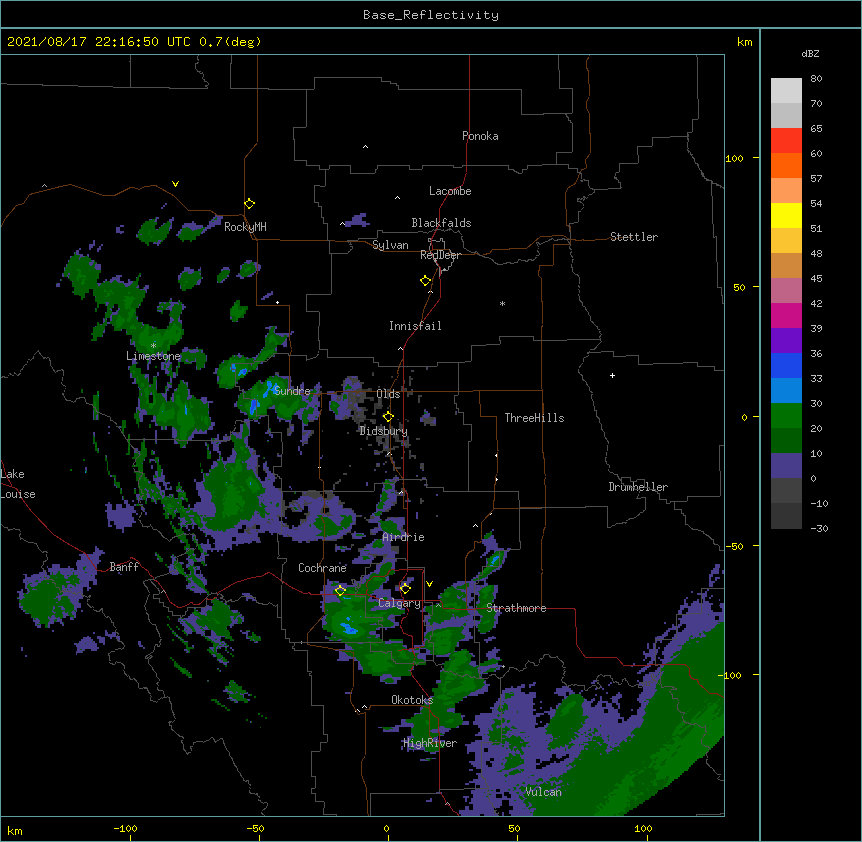Click the yellow diamond marker between Olds and Didsbury
Screen dimensions: 862x842
pos(388,417)
